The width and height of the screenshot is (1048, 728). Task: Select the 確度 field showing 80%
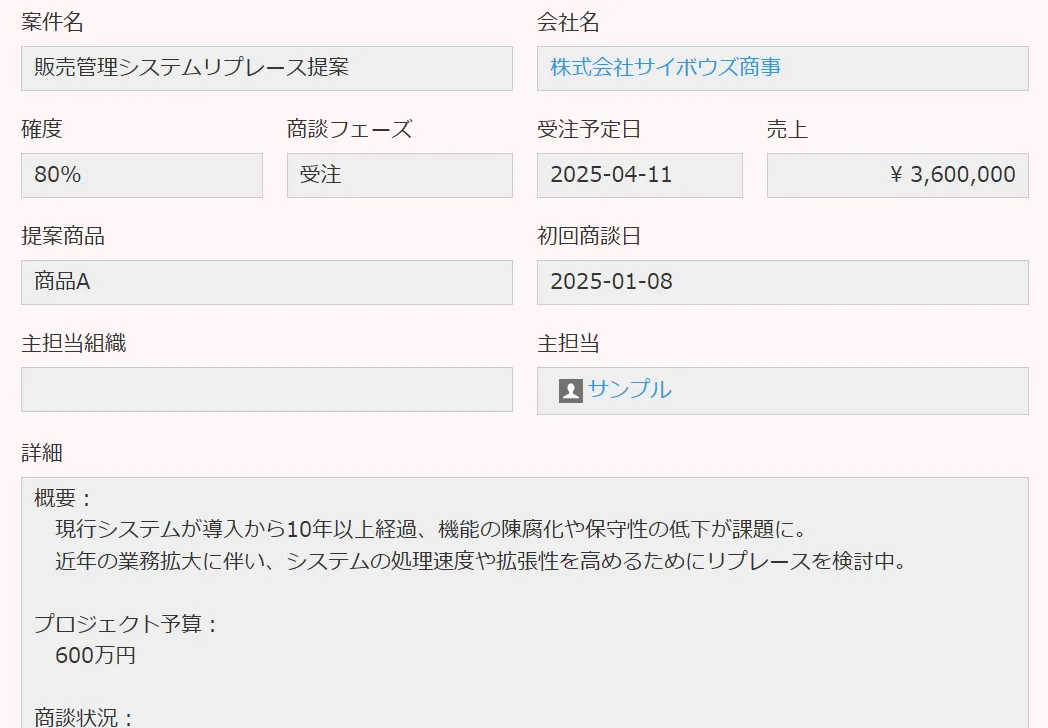point(141,175)
